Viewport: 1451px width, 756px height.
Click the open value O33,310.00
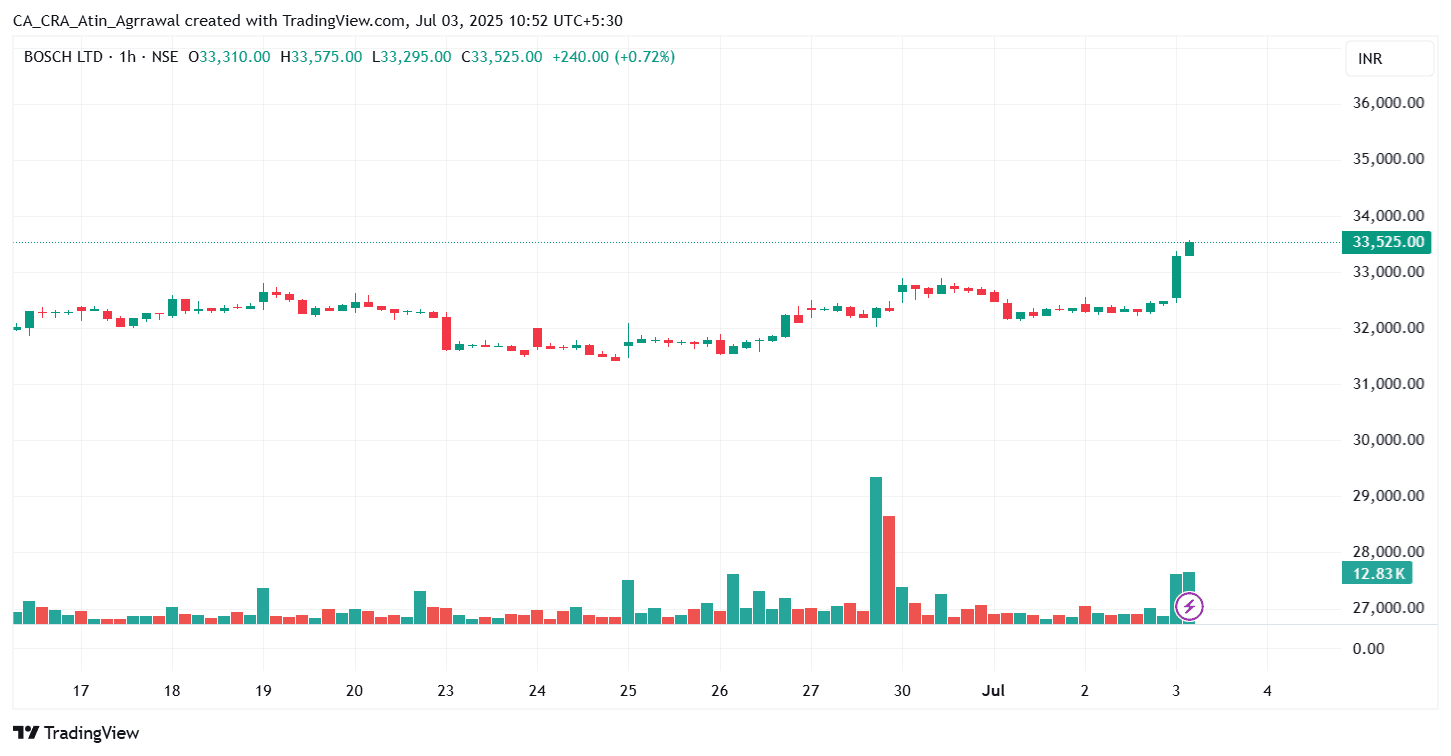click(x=229, y=57)
